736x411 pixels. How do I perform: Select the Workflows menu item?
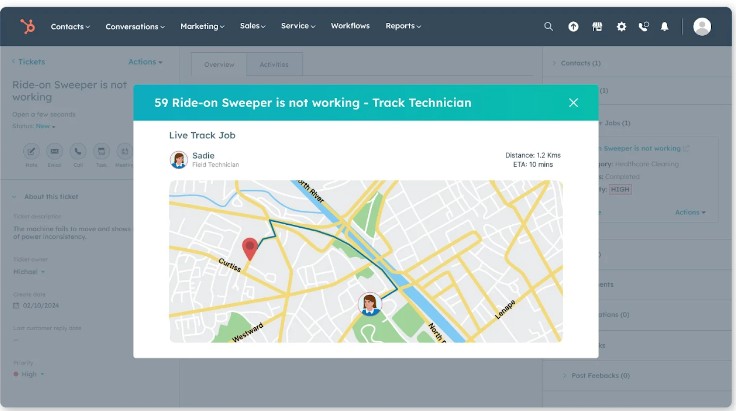(x=350, y=27)
